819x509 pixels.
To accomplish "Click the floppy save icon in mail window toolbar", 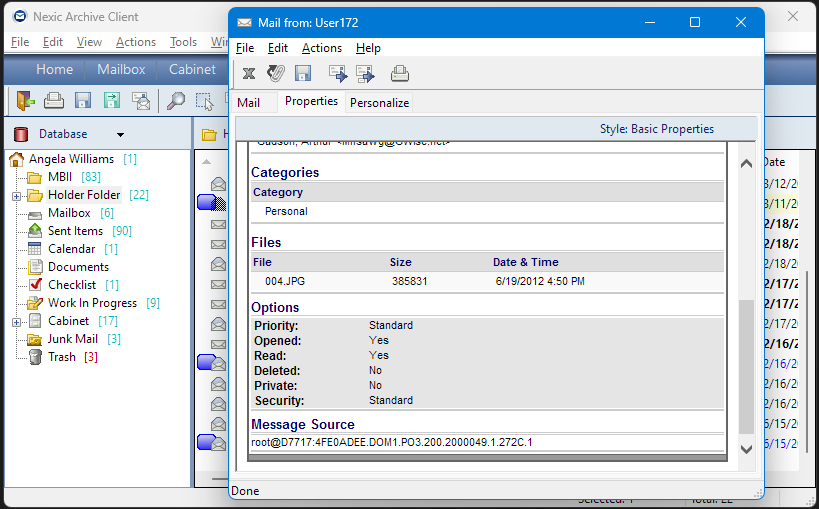I will [x=303, y=74].
